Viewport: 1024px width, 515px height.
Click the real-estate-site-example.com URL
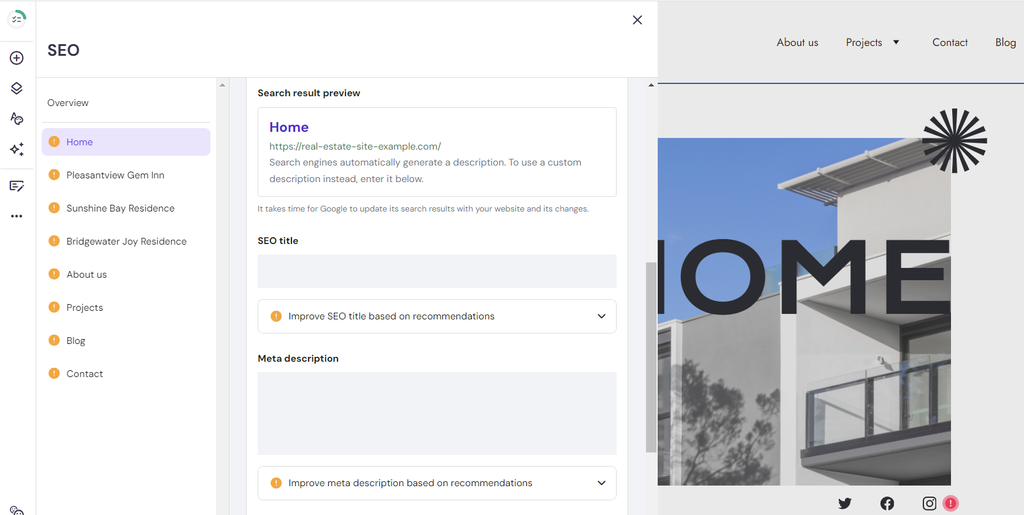click(355, 146)
